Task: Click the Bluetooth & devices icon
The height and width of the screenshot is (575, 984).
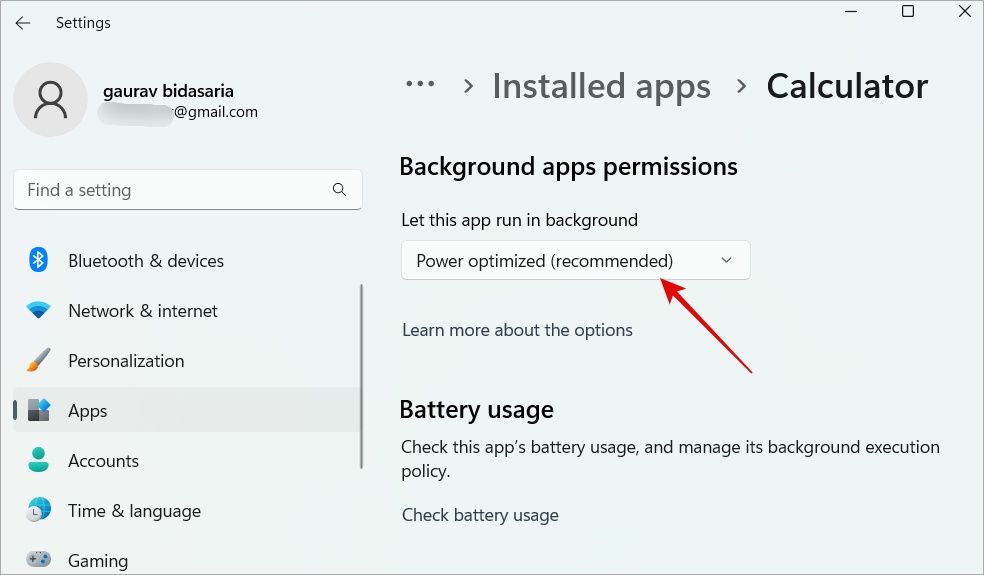Action: tap(39, 261)
